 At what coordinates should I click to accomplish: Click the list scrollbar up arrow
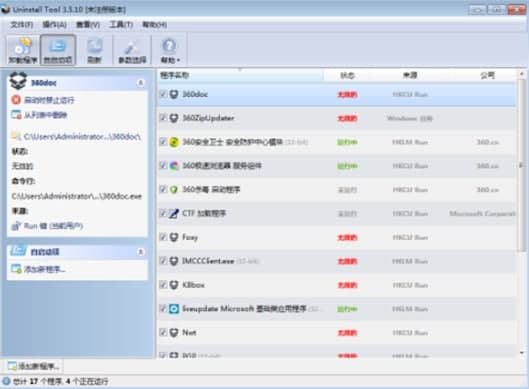[x=522, y=74]
